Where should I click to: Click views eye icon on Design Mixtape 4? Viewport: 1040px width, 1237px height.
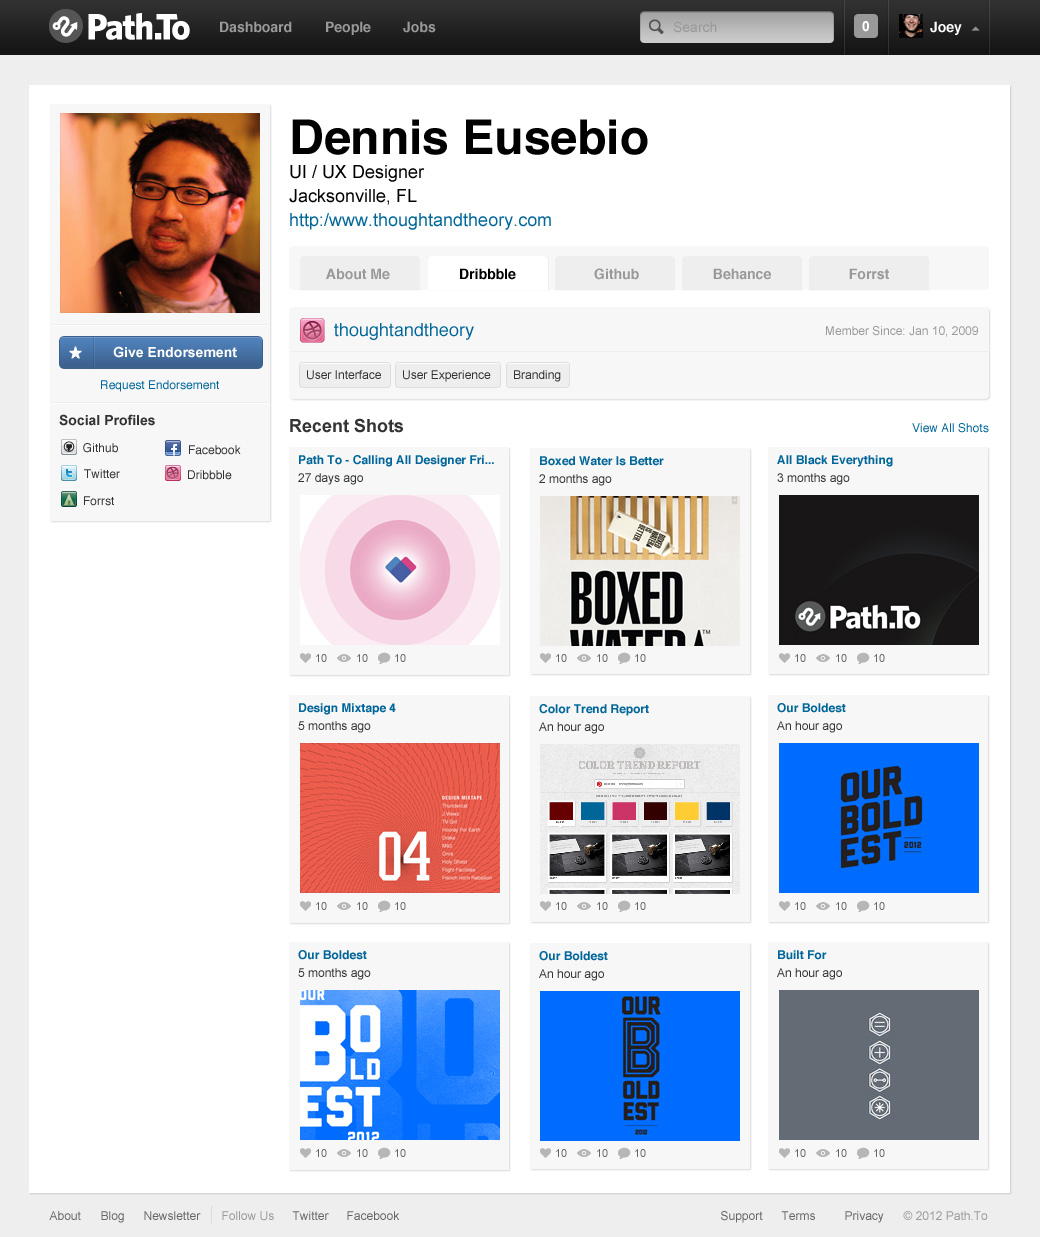(344, 906)
